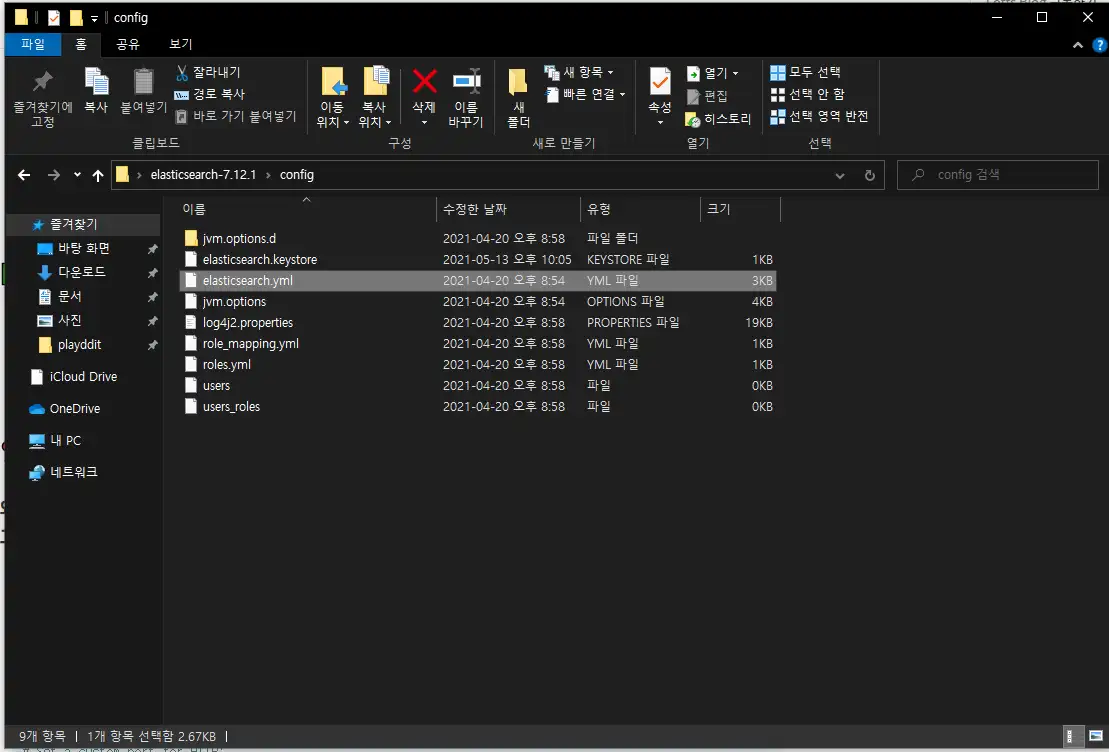Open the Easy access dropdown
The width and height of the screenshot is (1109, 752).
tap(586, 94)
